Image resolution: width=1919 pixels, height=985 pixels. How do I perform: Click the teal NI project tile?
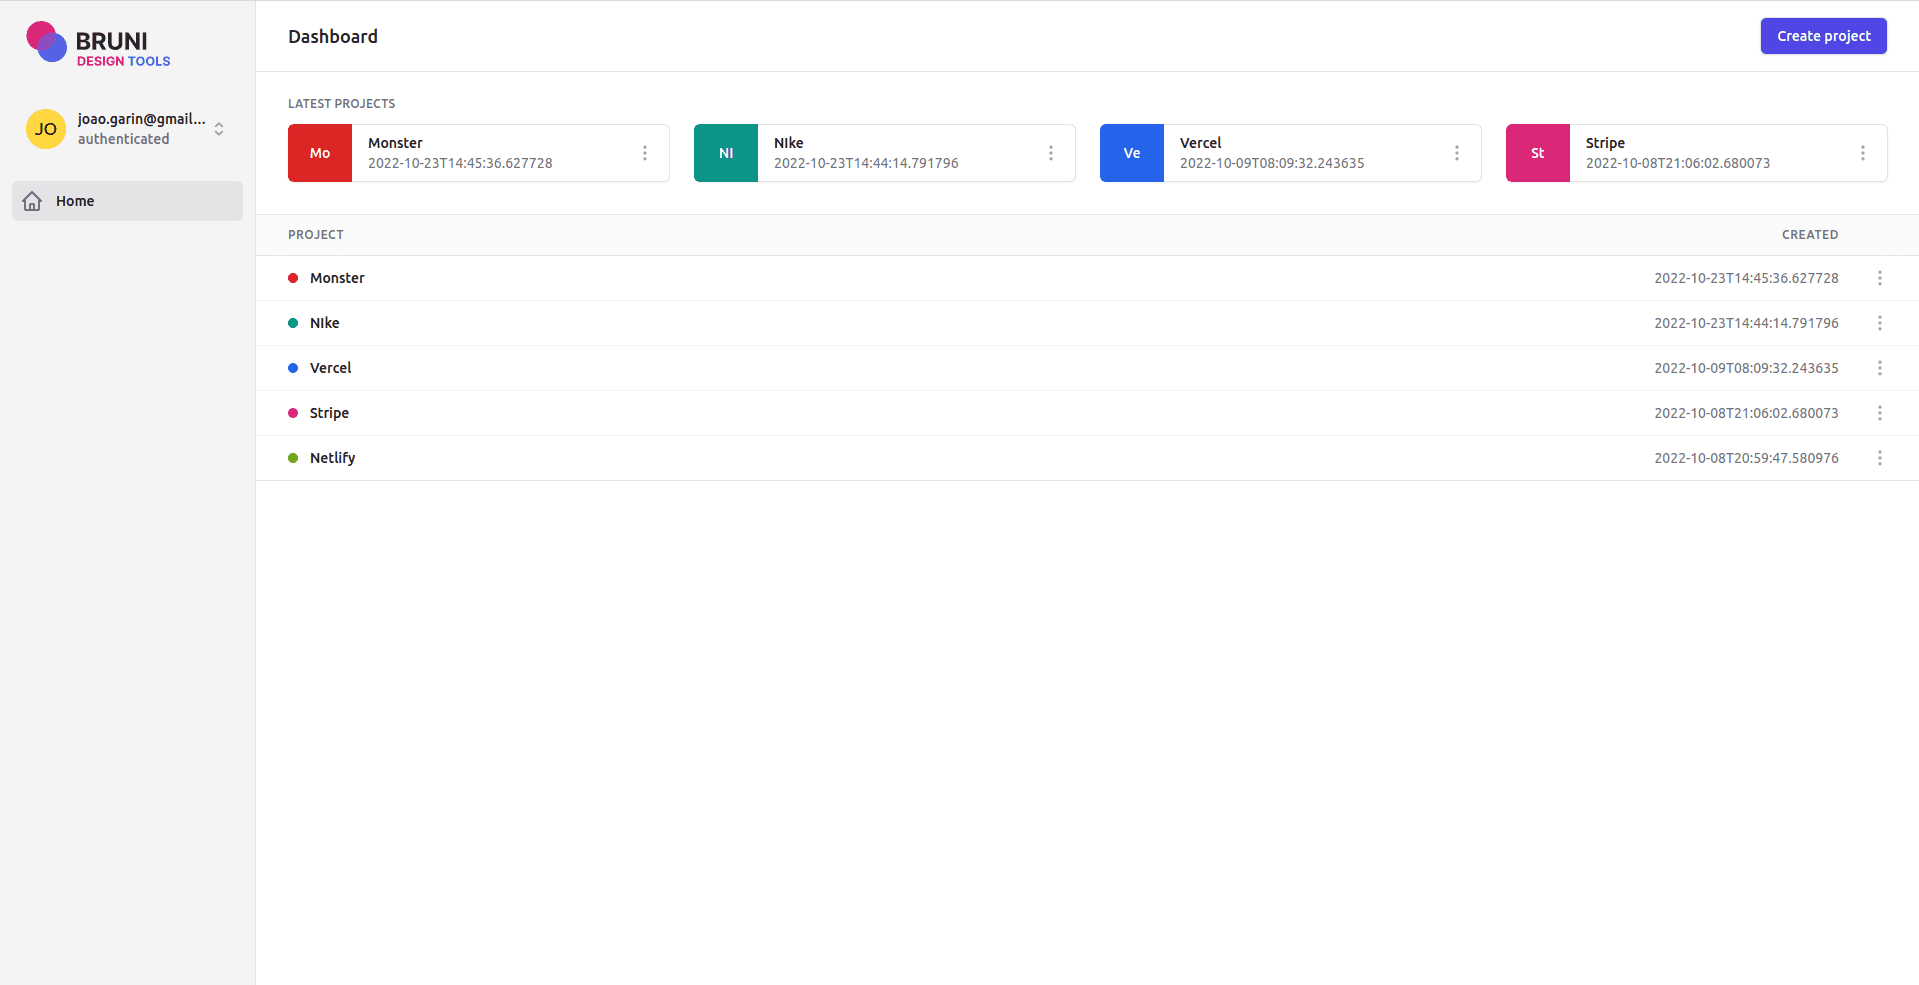click(x=726, y=153)
